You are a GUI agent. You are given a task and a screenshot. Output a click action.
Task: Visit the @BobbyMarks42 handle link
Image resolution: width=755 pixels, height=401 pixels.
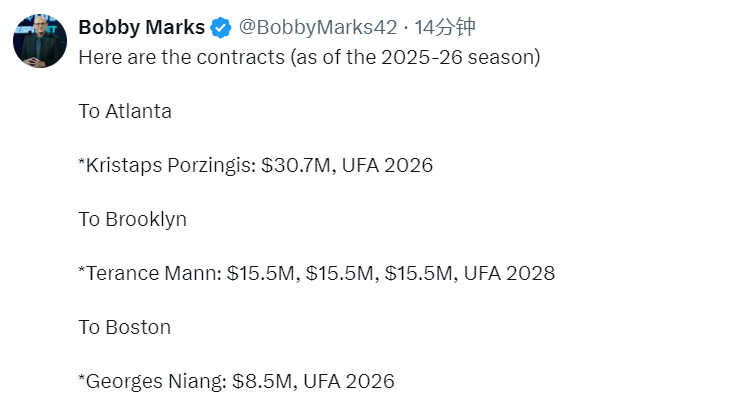click(x=318, y=27)
